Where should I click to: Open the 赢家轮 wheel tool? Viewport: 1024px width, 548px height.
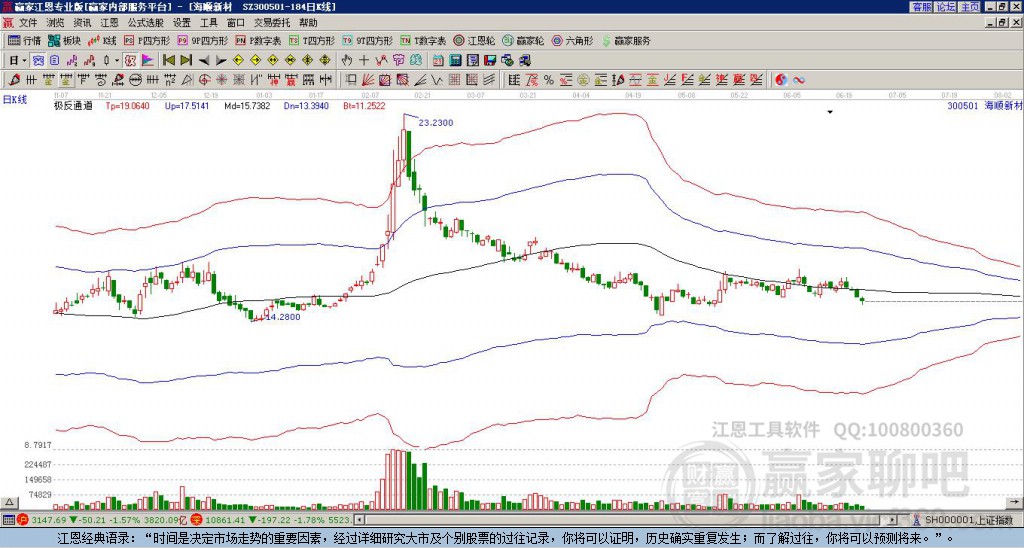pos(523,40)
